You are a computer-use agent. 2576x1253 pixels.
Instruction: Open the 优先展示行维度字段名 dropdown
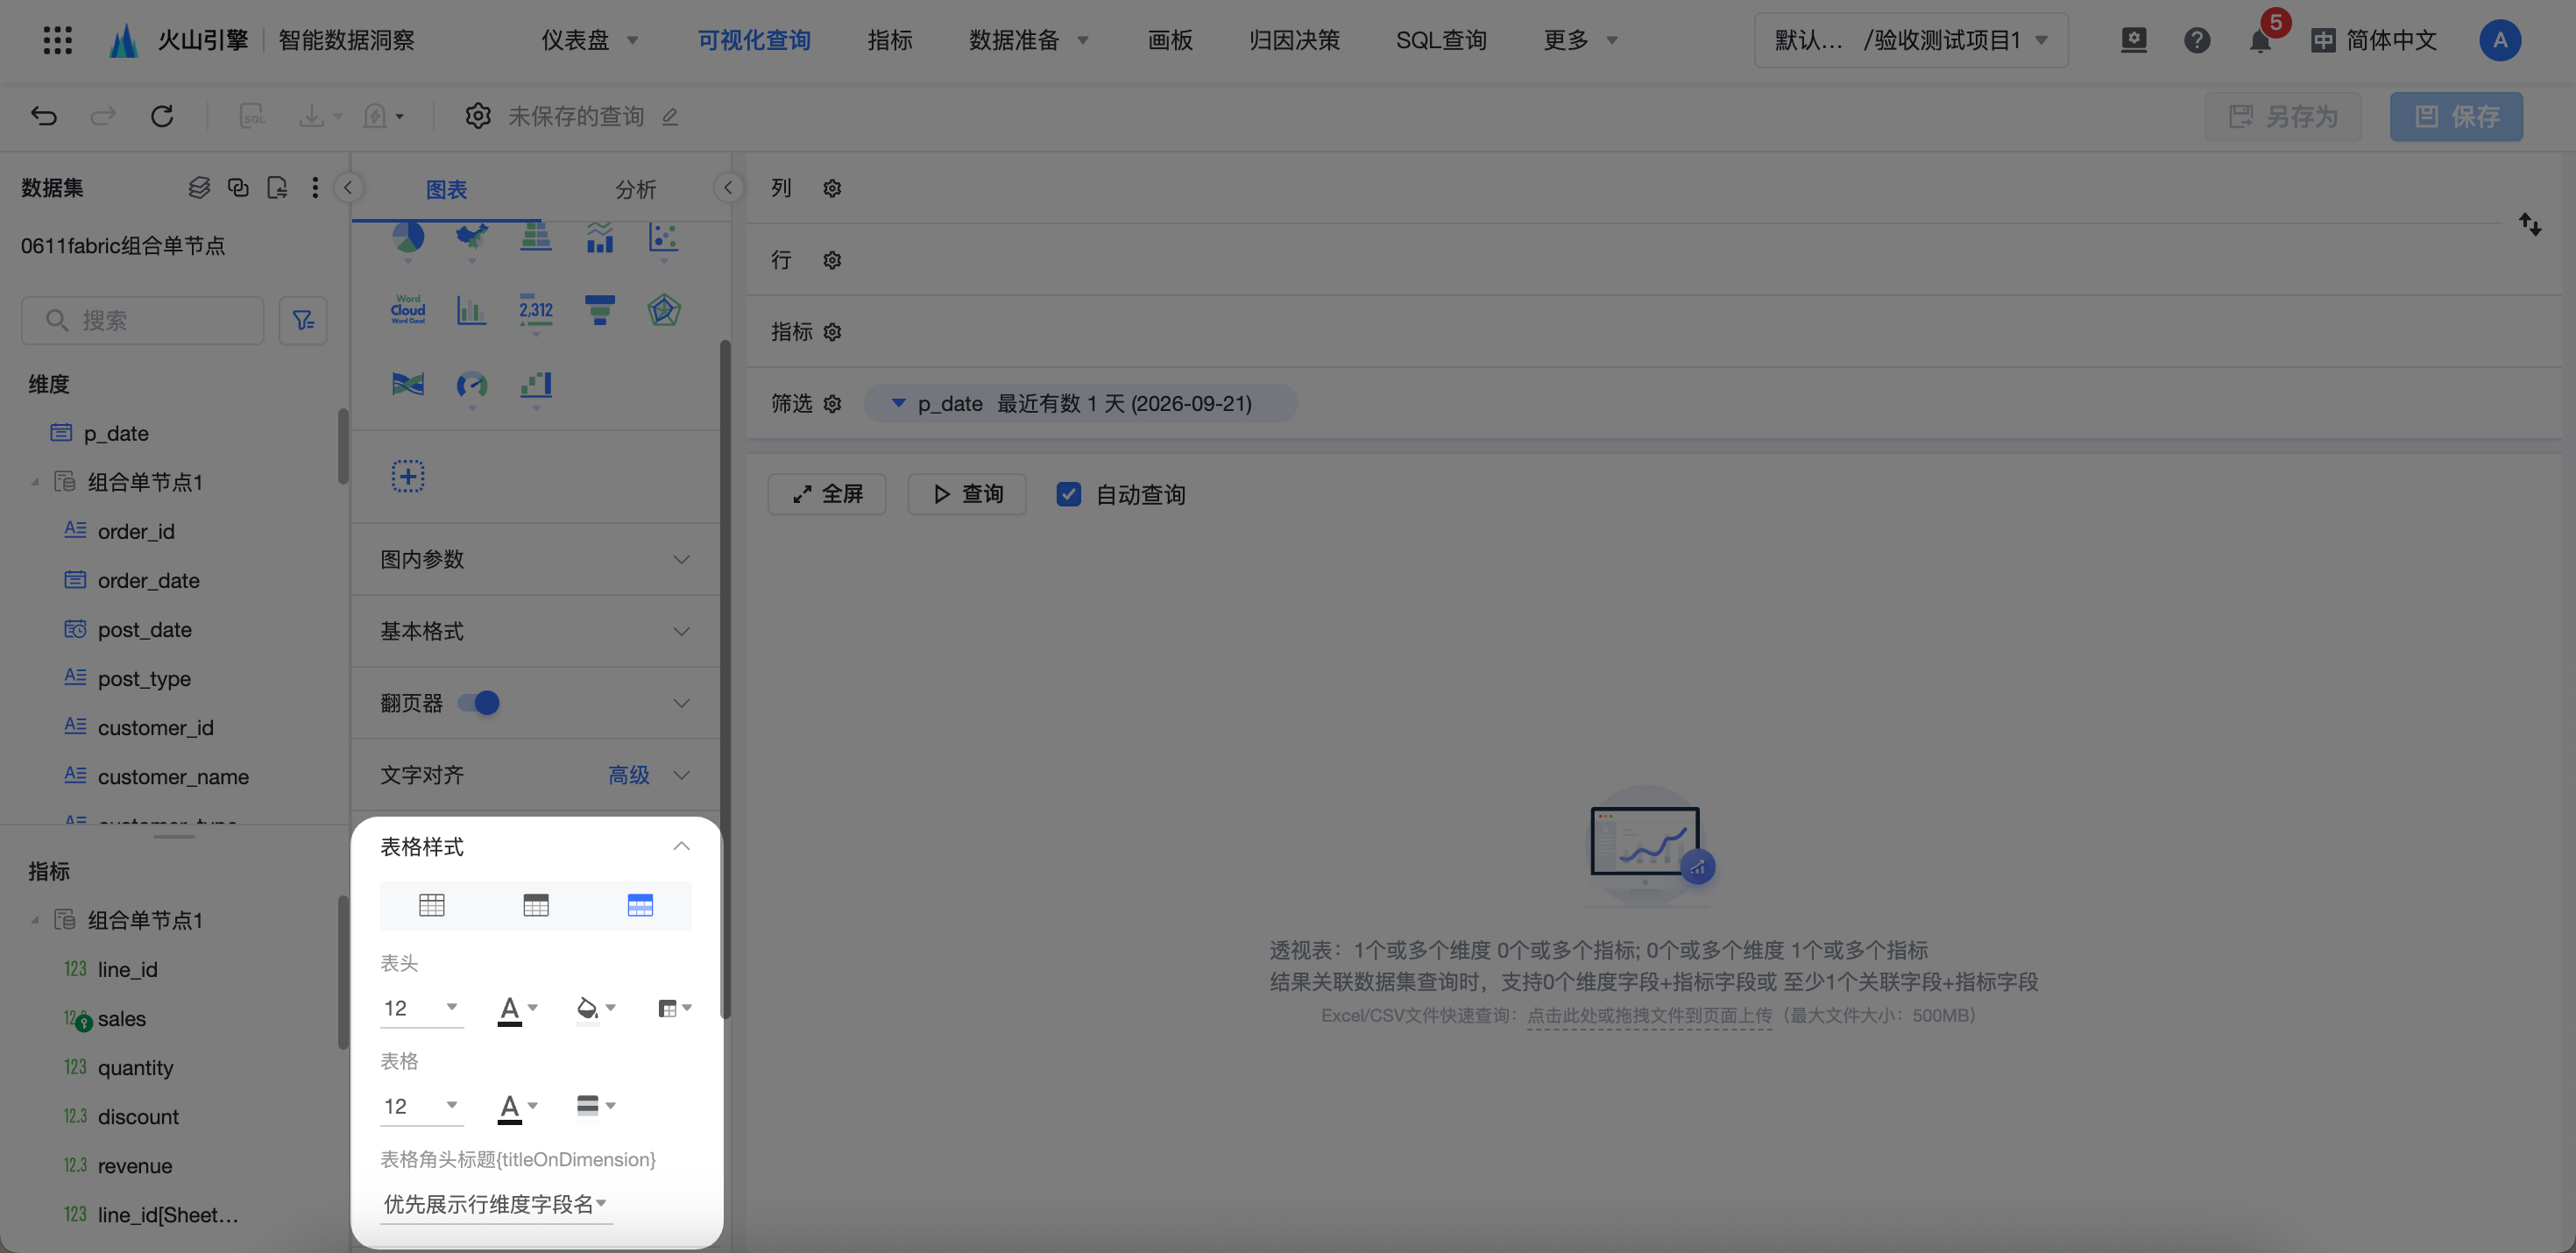[x=496, y=1204]
